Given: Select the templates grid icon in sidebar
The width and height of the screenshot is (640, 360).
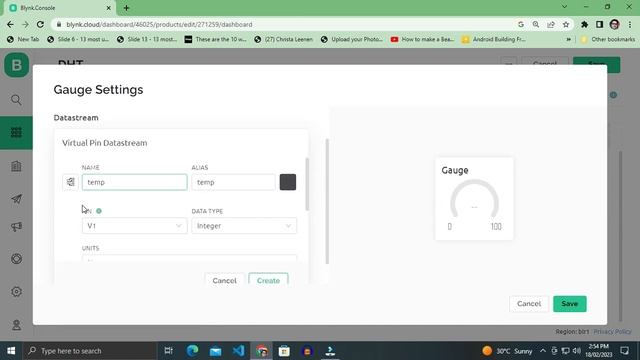Looking at the screenshot, I should coord(16,132).
